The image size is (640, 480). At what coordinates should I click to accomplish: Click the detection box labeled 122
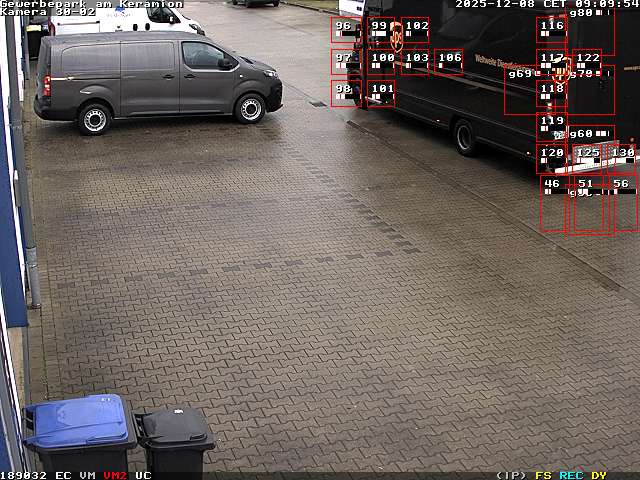[x=587, y=62]
